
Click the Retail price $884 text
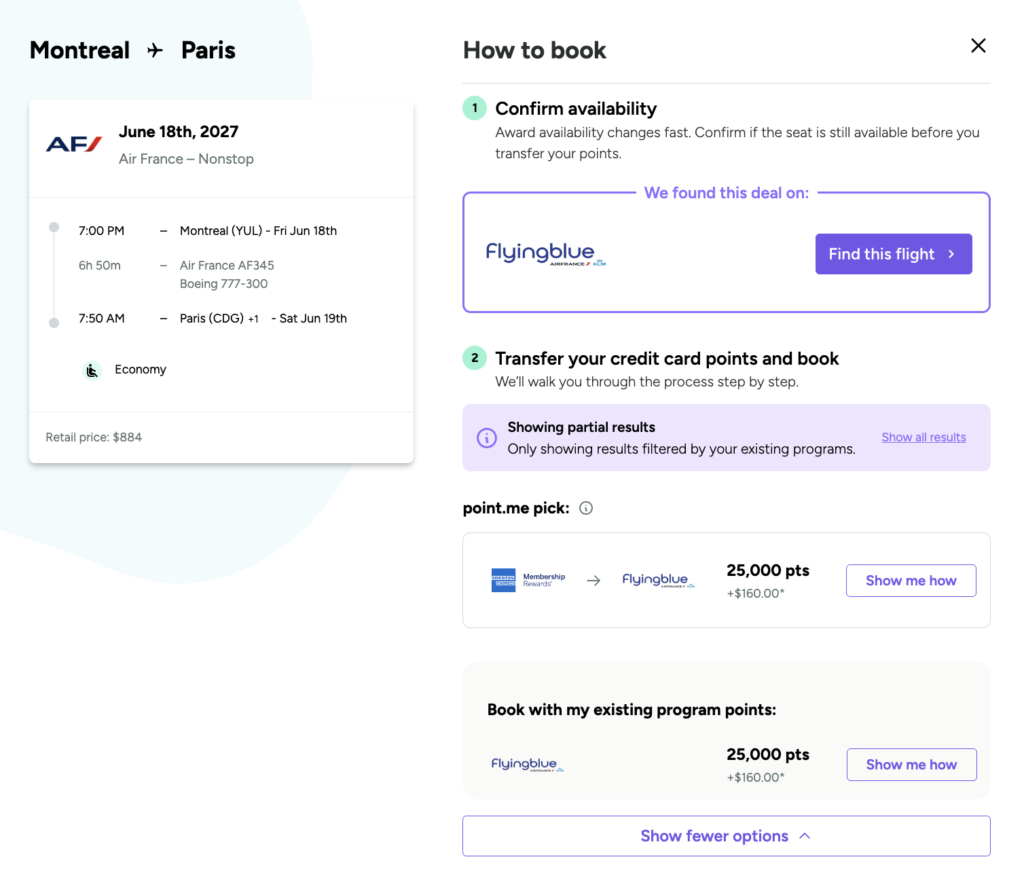[x=93, y=437]
